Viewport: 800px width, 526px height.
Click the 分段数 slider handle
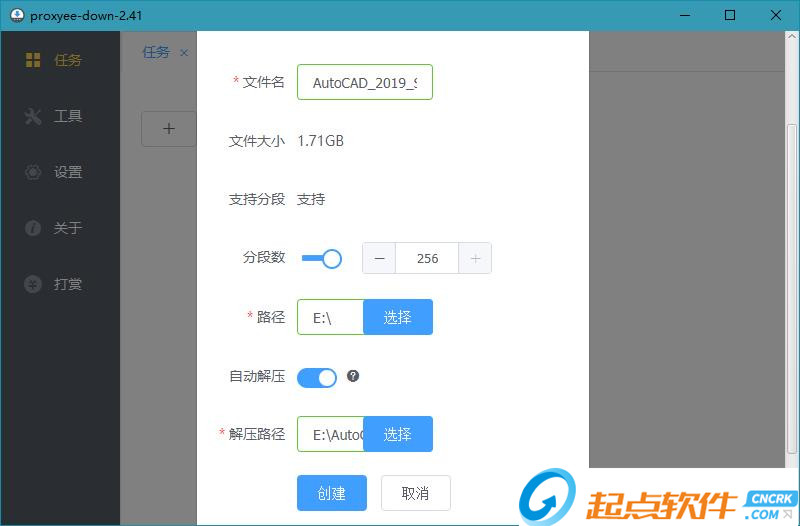tap(332, 259)
